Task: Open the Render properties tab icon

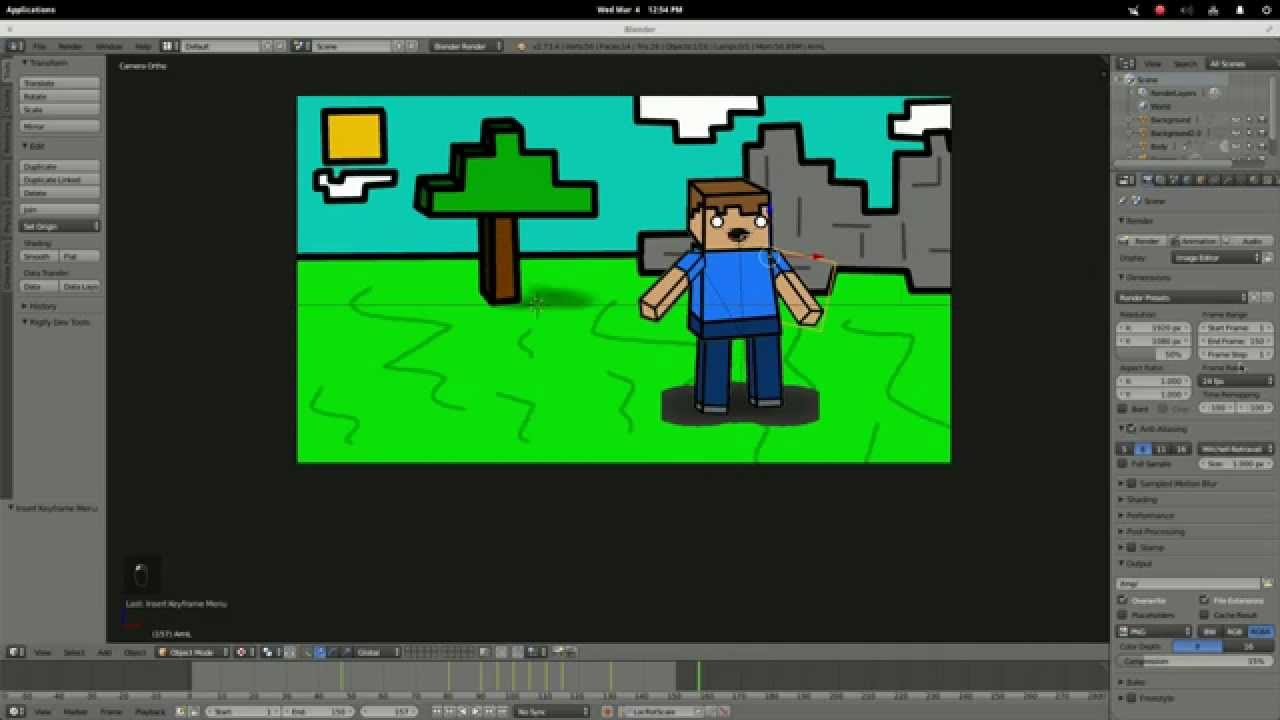Action: point(1148,180)
